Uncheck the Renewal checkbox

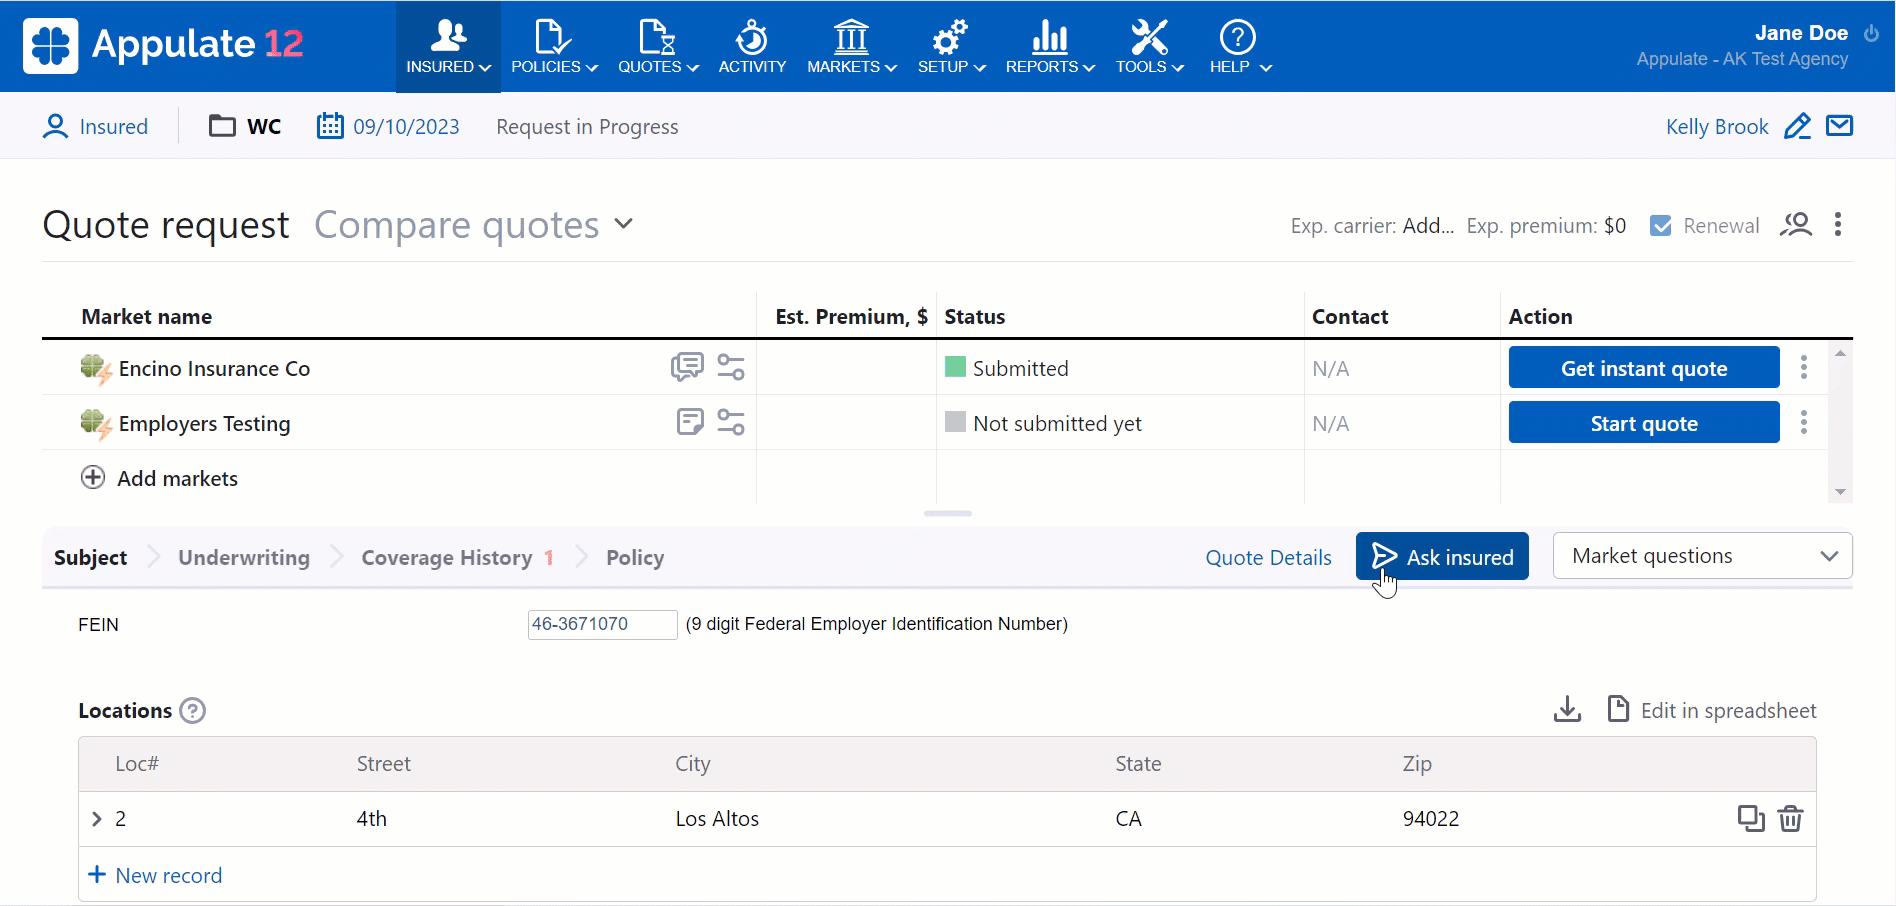[1661, 226]
